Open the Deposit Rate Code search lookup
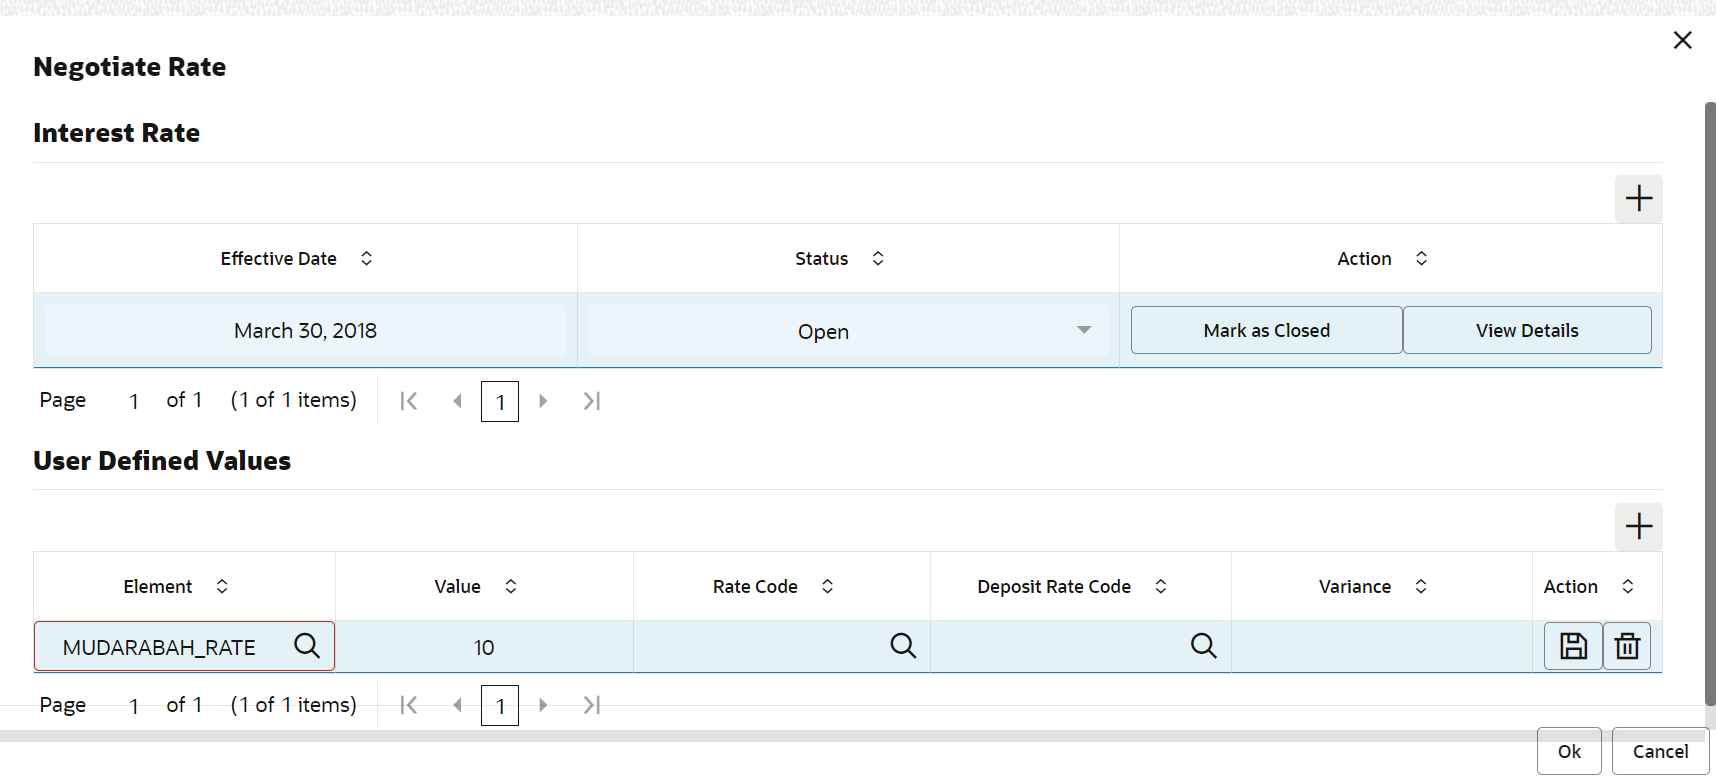This screenshot has width=1716, height=777. pyautogui.click(x=1204, y=646)
